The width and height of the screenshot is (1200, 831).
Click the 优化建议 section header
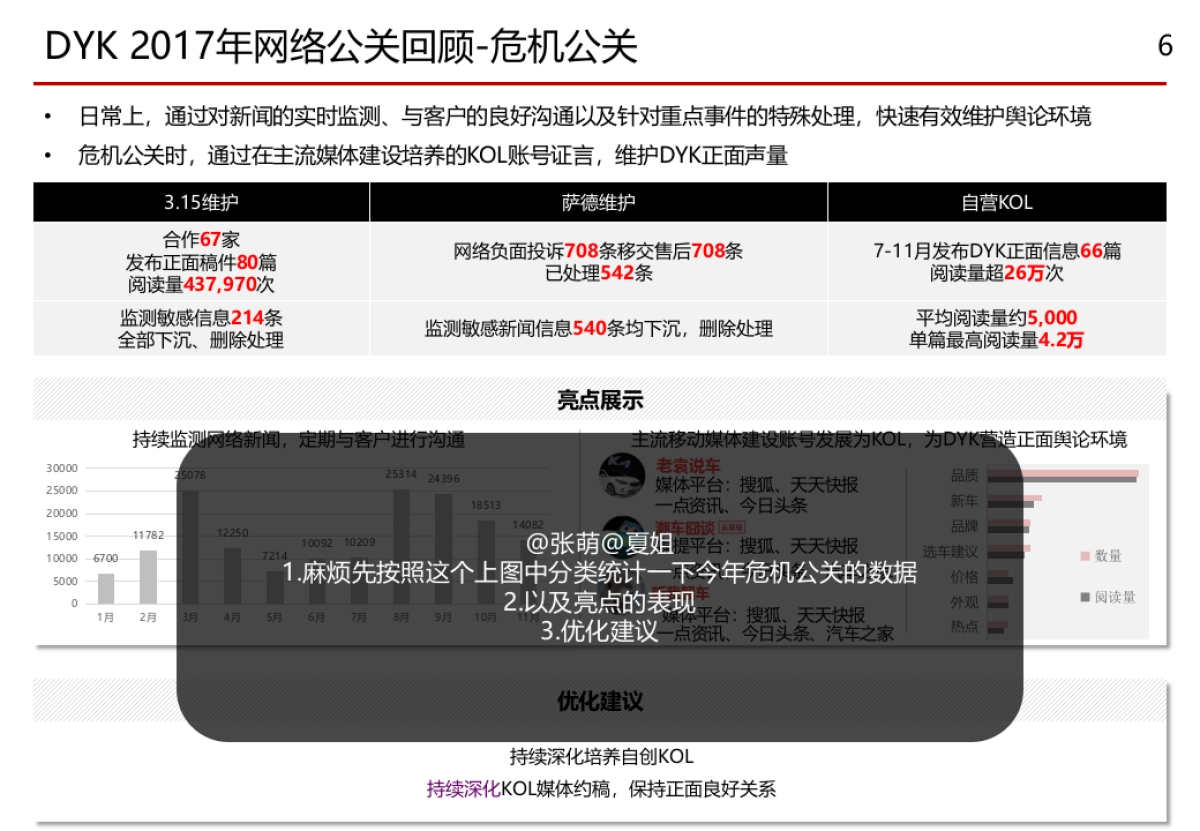pyautogui.click(x=601, y=702)
